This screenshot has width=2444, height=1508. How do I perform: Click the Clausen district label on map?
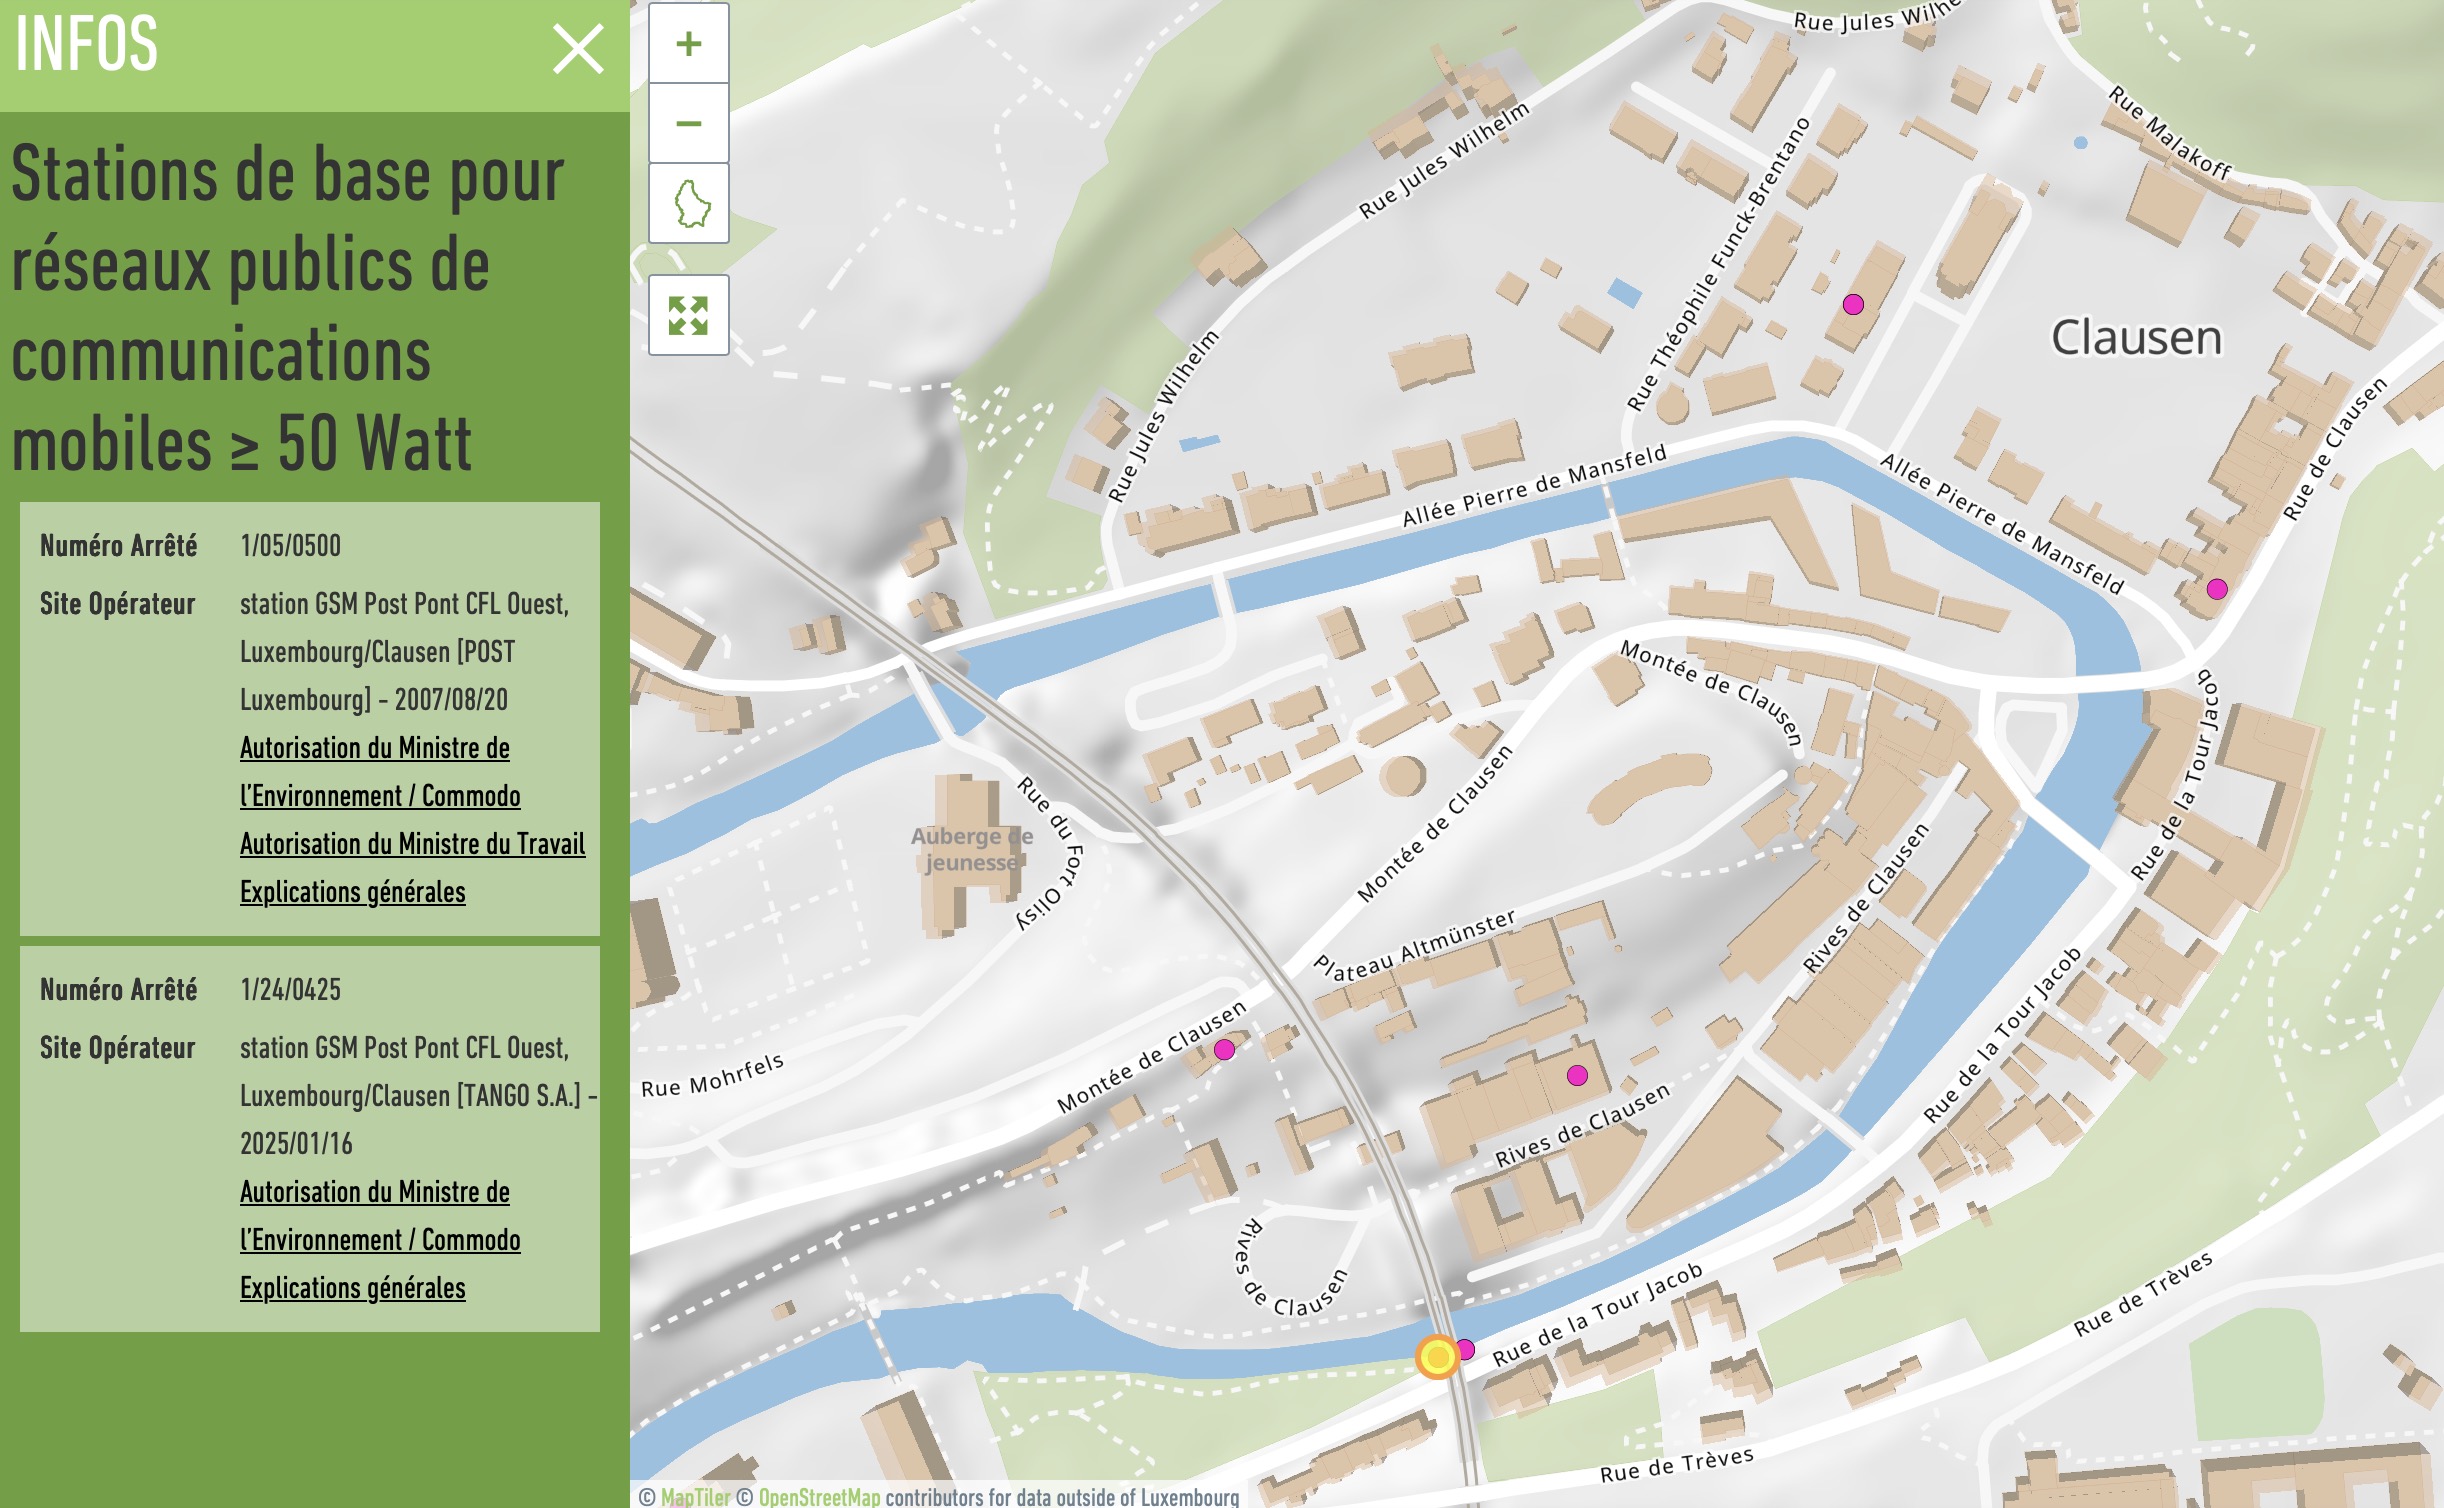[x=2136, y=338]
